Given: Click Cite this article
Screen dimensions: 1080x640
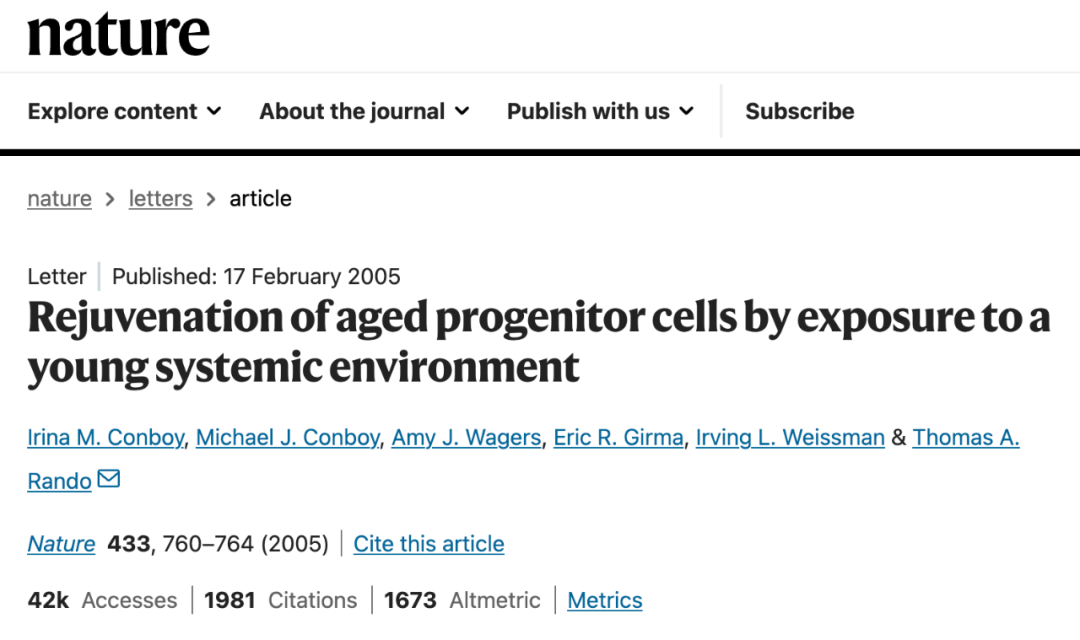Looking at the screenshot, I should coord(428,544).
